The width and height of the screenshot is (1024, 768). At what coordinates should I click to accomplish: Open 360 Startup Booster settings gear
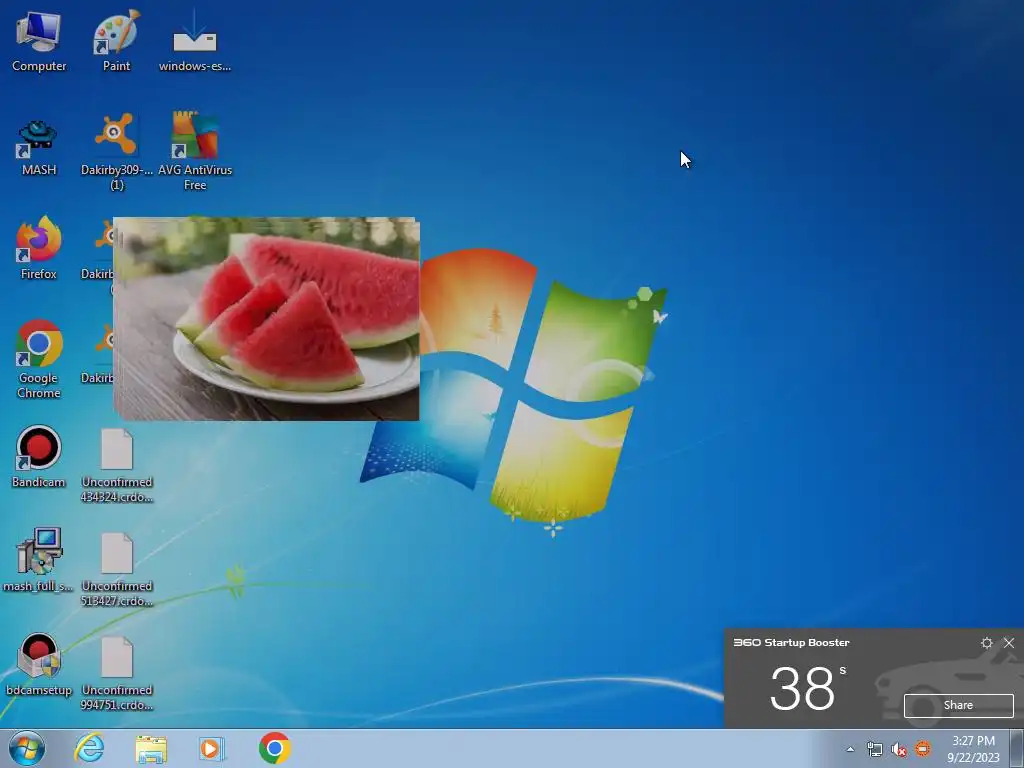pyautogui.click(x=987, y=643)
